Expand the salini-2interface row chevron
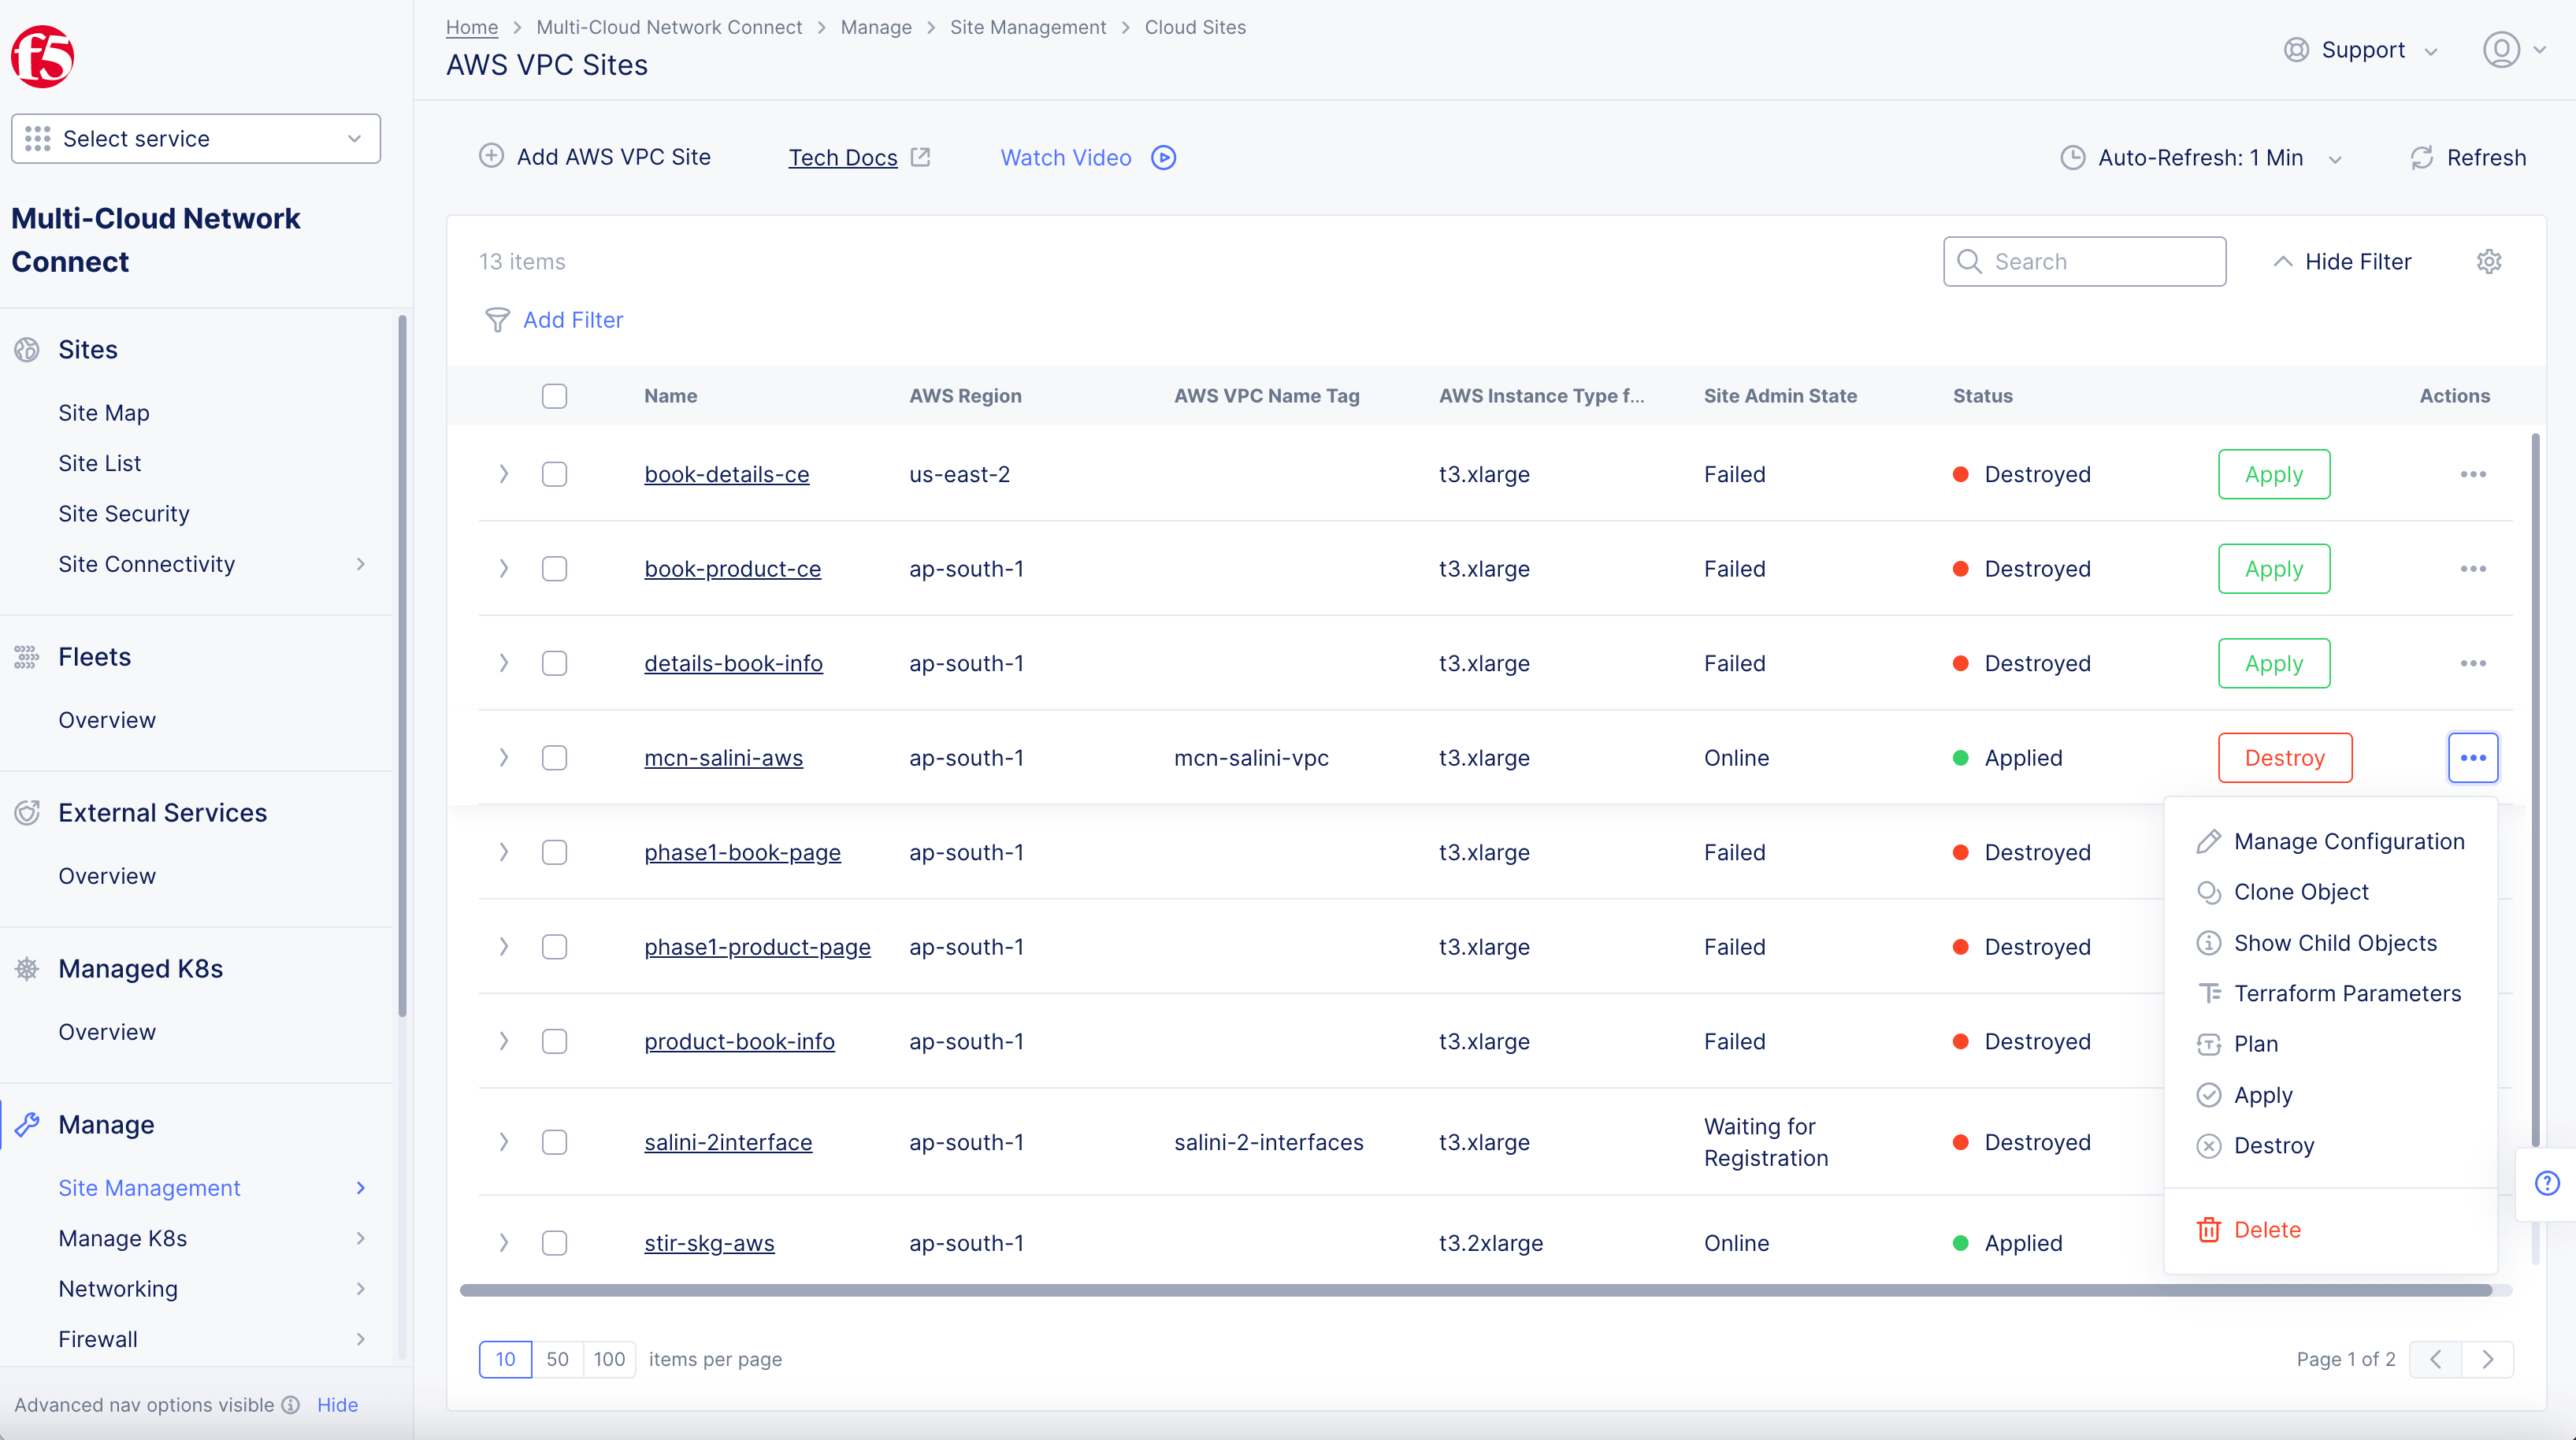 coord(504,1142)
